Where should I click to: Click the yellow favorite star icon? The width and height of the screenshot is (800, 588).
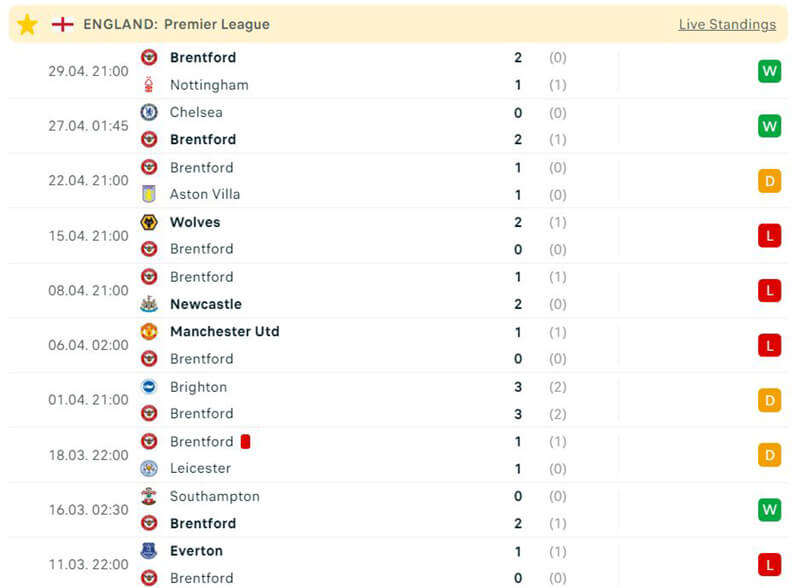click(27, 24)
